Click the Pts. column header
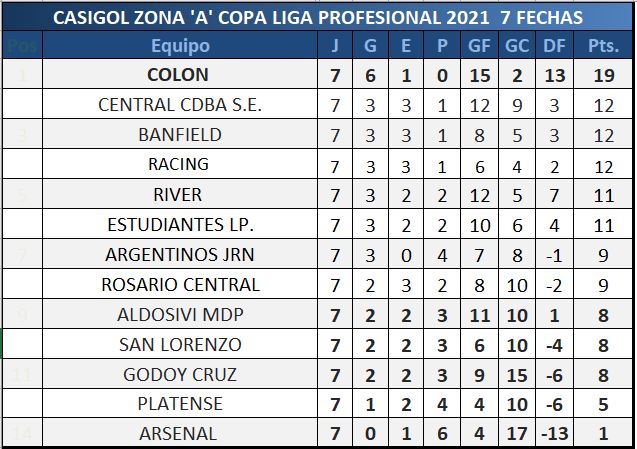The height and width of the screenshot is (449, 637). tap(601, 46)
